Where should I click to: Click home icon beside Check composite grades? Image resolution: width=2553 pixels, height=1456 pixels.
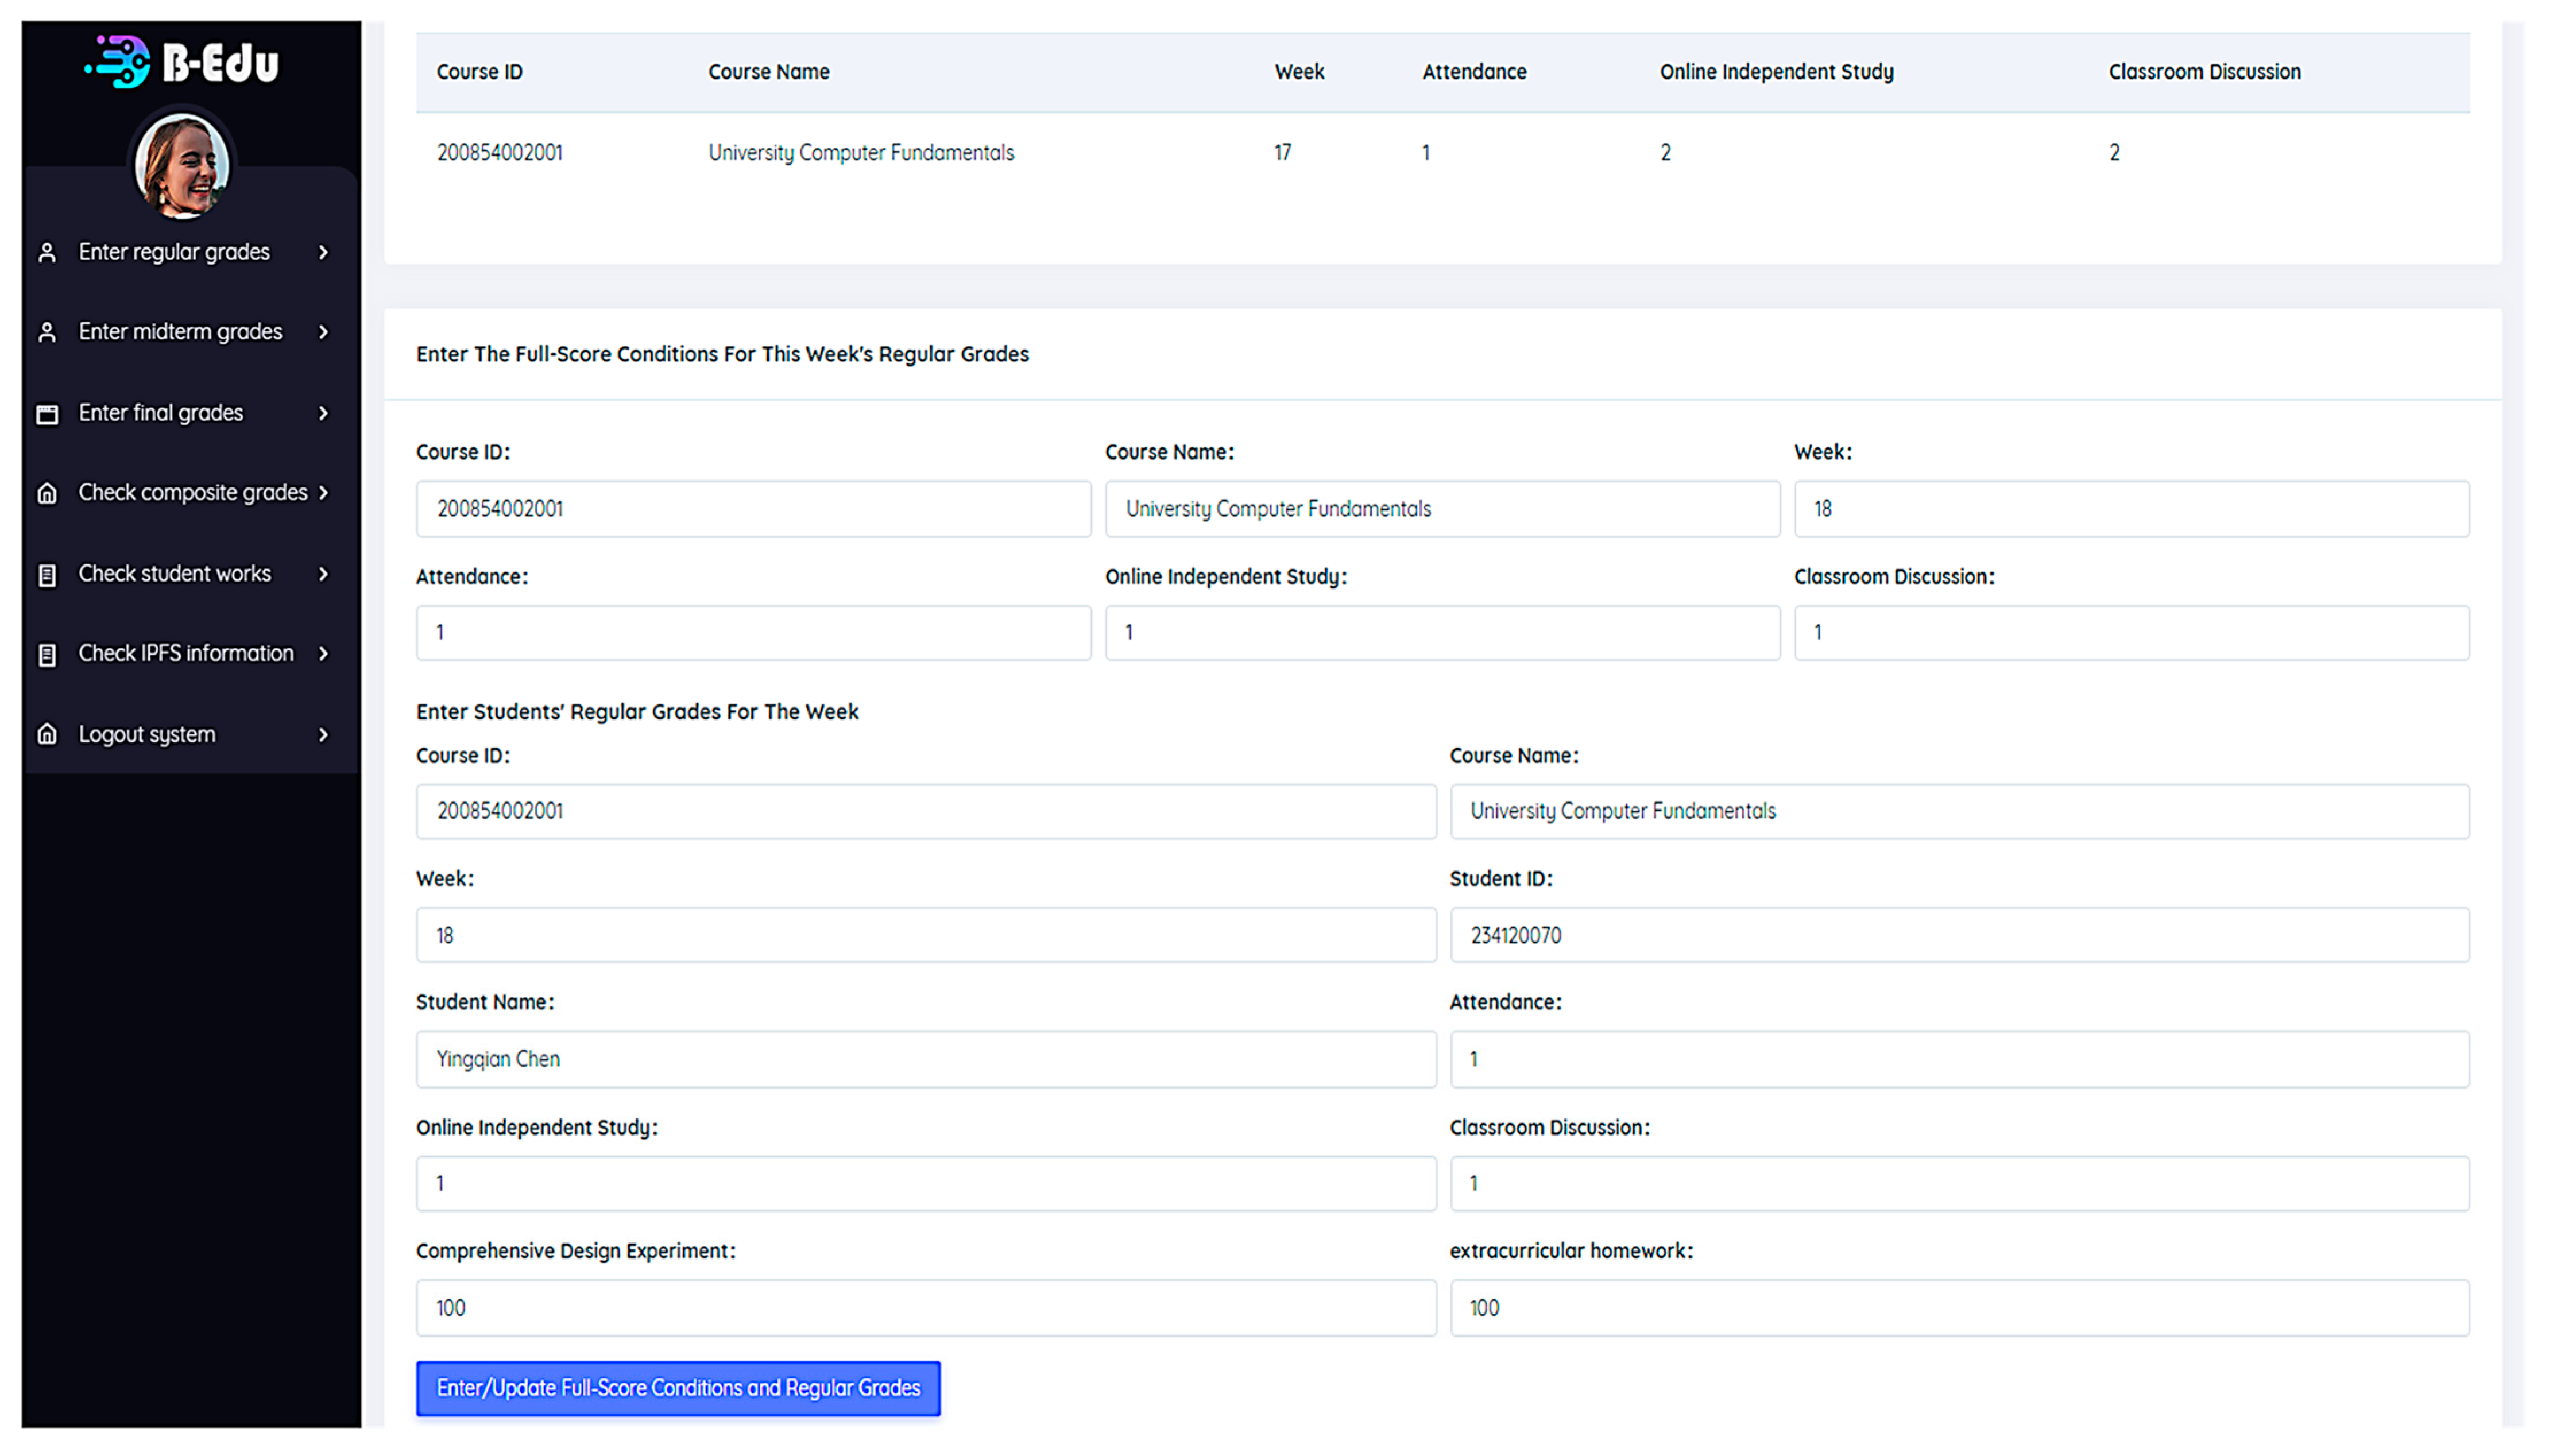click(x=47, y=493)
